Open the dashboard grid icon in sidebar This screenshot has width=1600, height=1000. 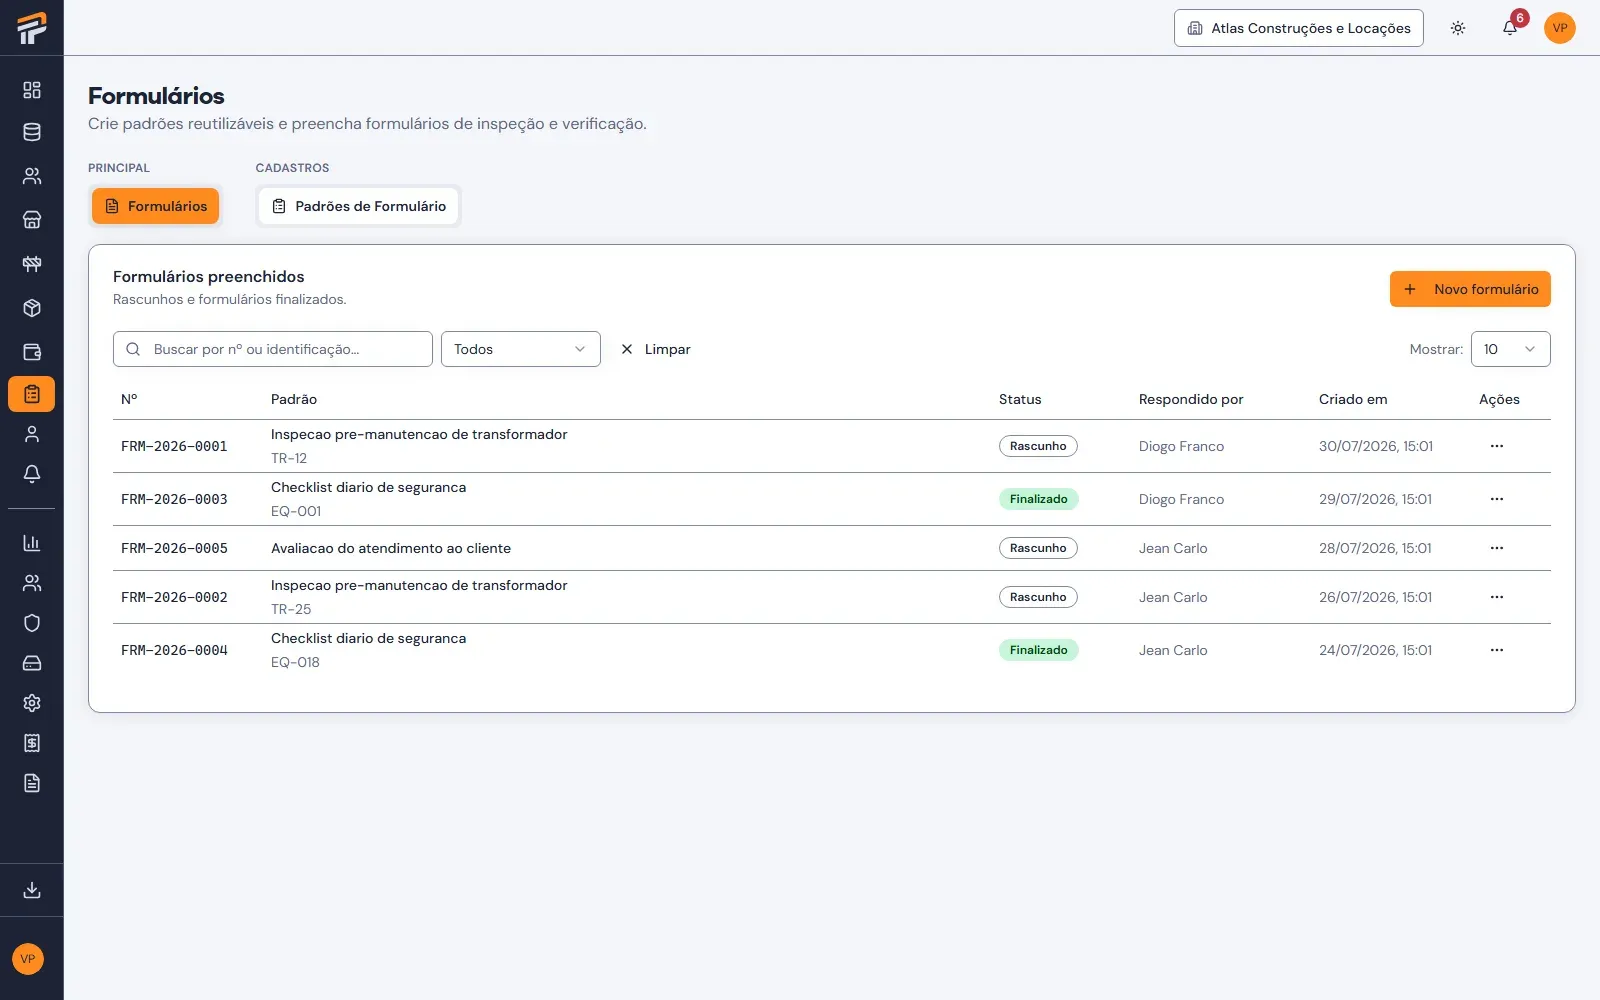[32, 90]
